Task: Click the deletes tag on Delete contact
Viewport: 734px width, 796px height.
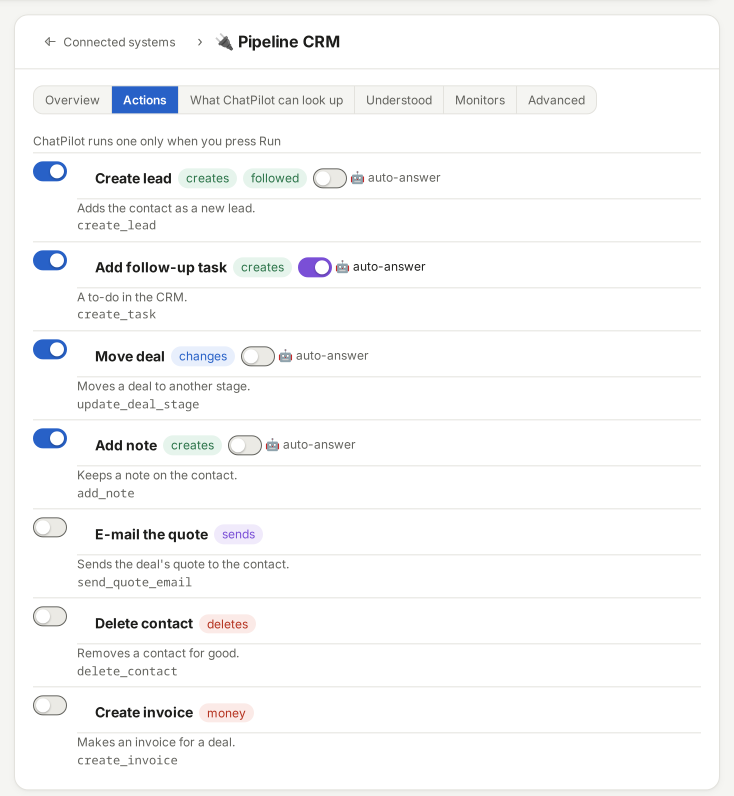Action: point(227,623)
